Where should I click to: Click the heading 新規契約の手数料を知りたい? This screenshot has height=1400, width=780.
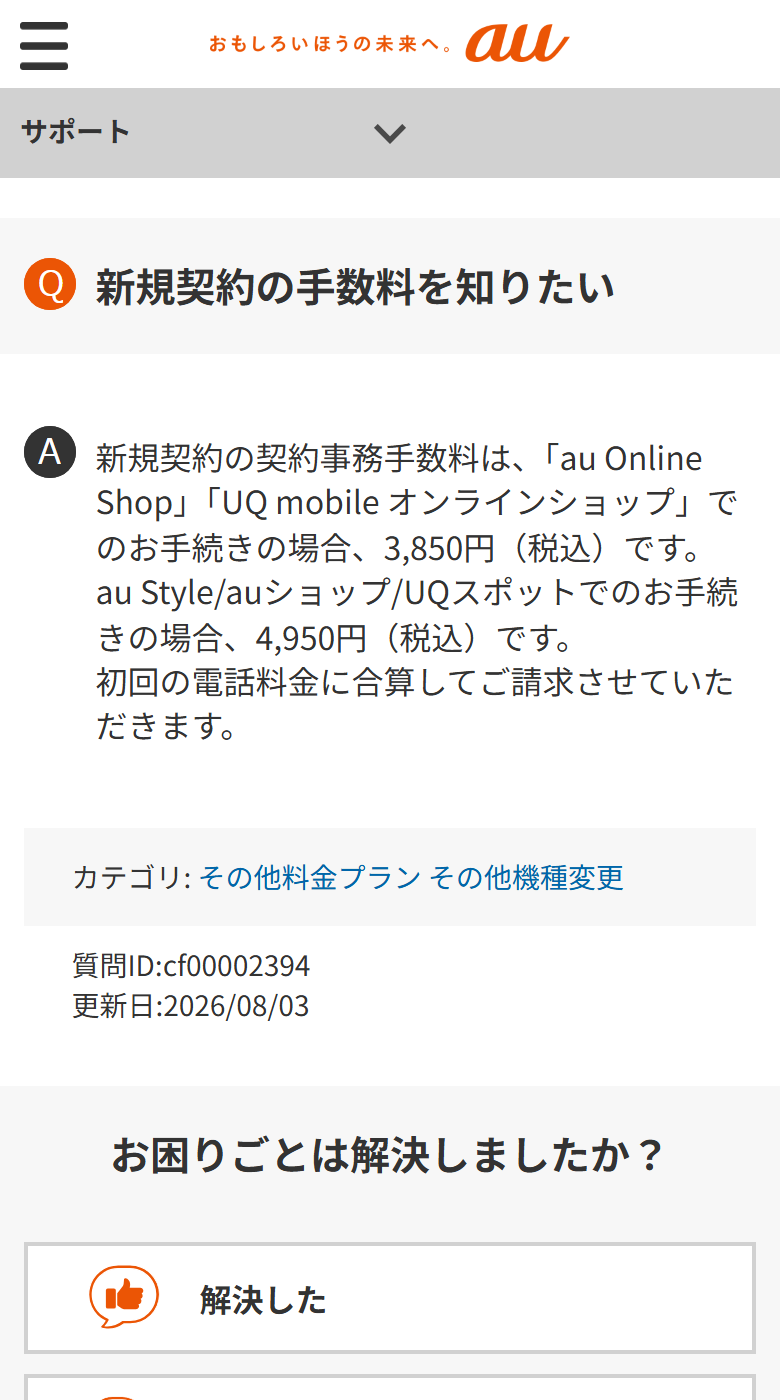click(x=355, y=287)
